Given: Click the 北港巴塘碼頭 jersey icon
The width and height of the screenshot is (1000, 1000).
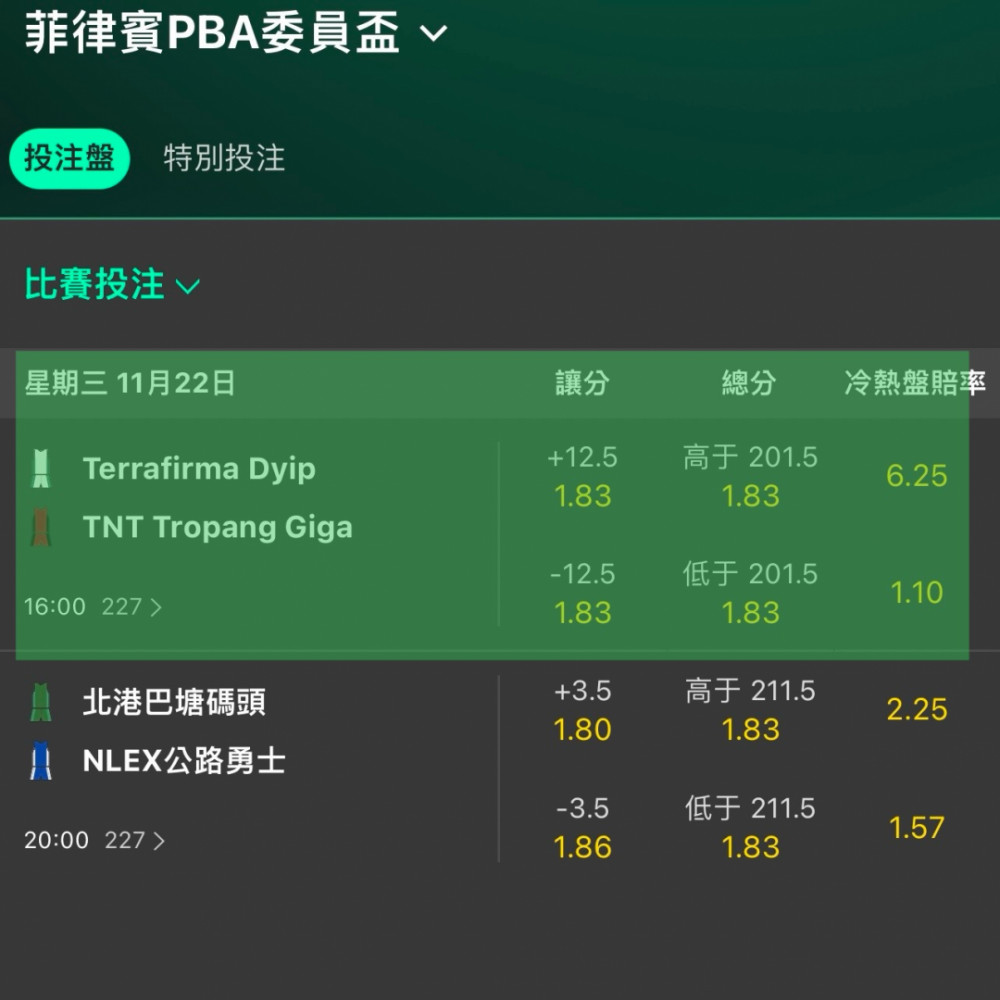Looking at the screenshot, I should pos(41,702).
